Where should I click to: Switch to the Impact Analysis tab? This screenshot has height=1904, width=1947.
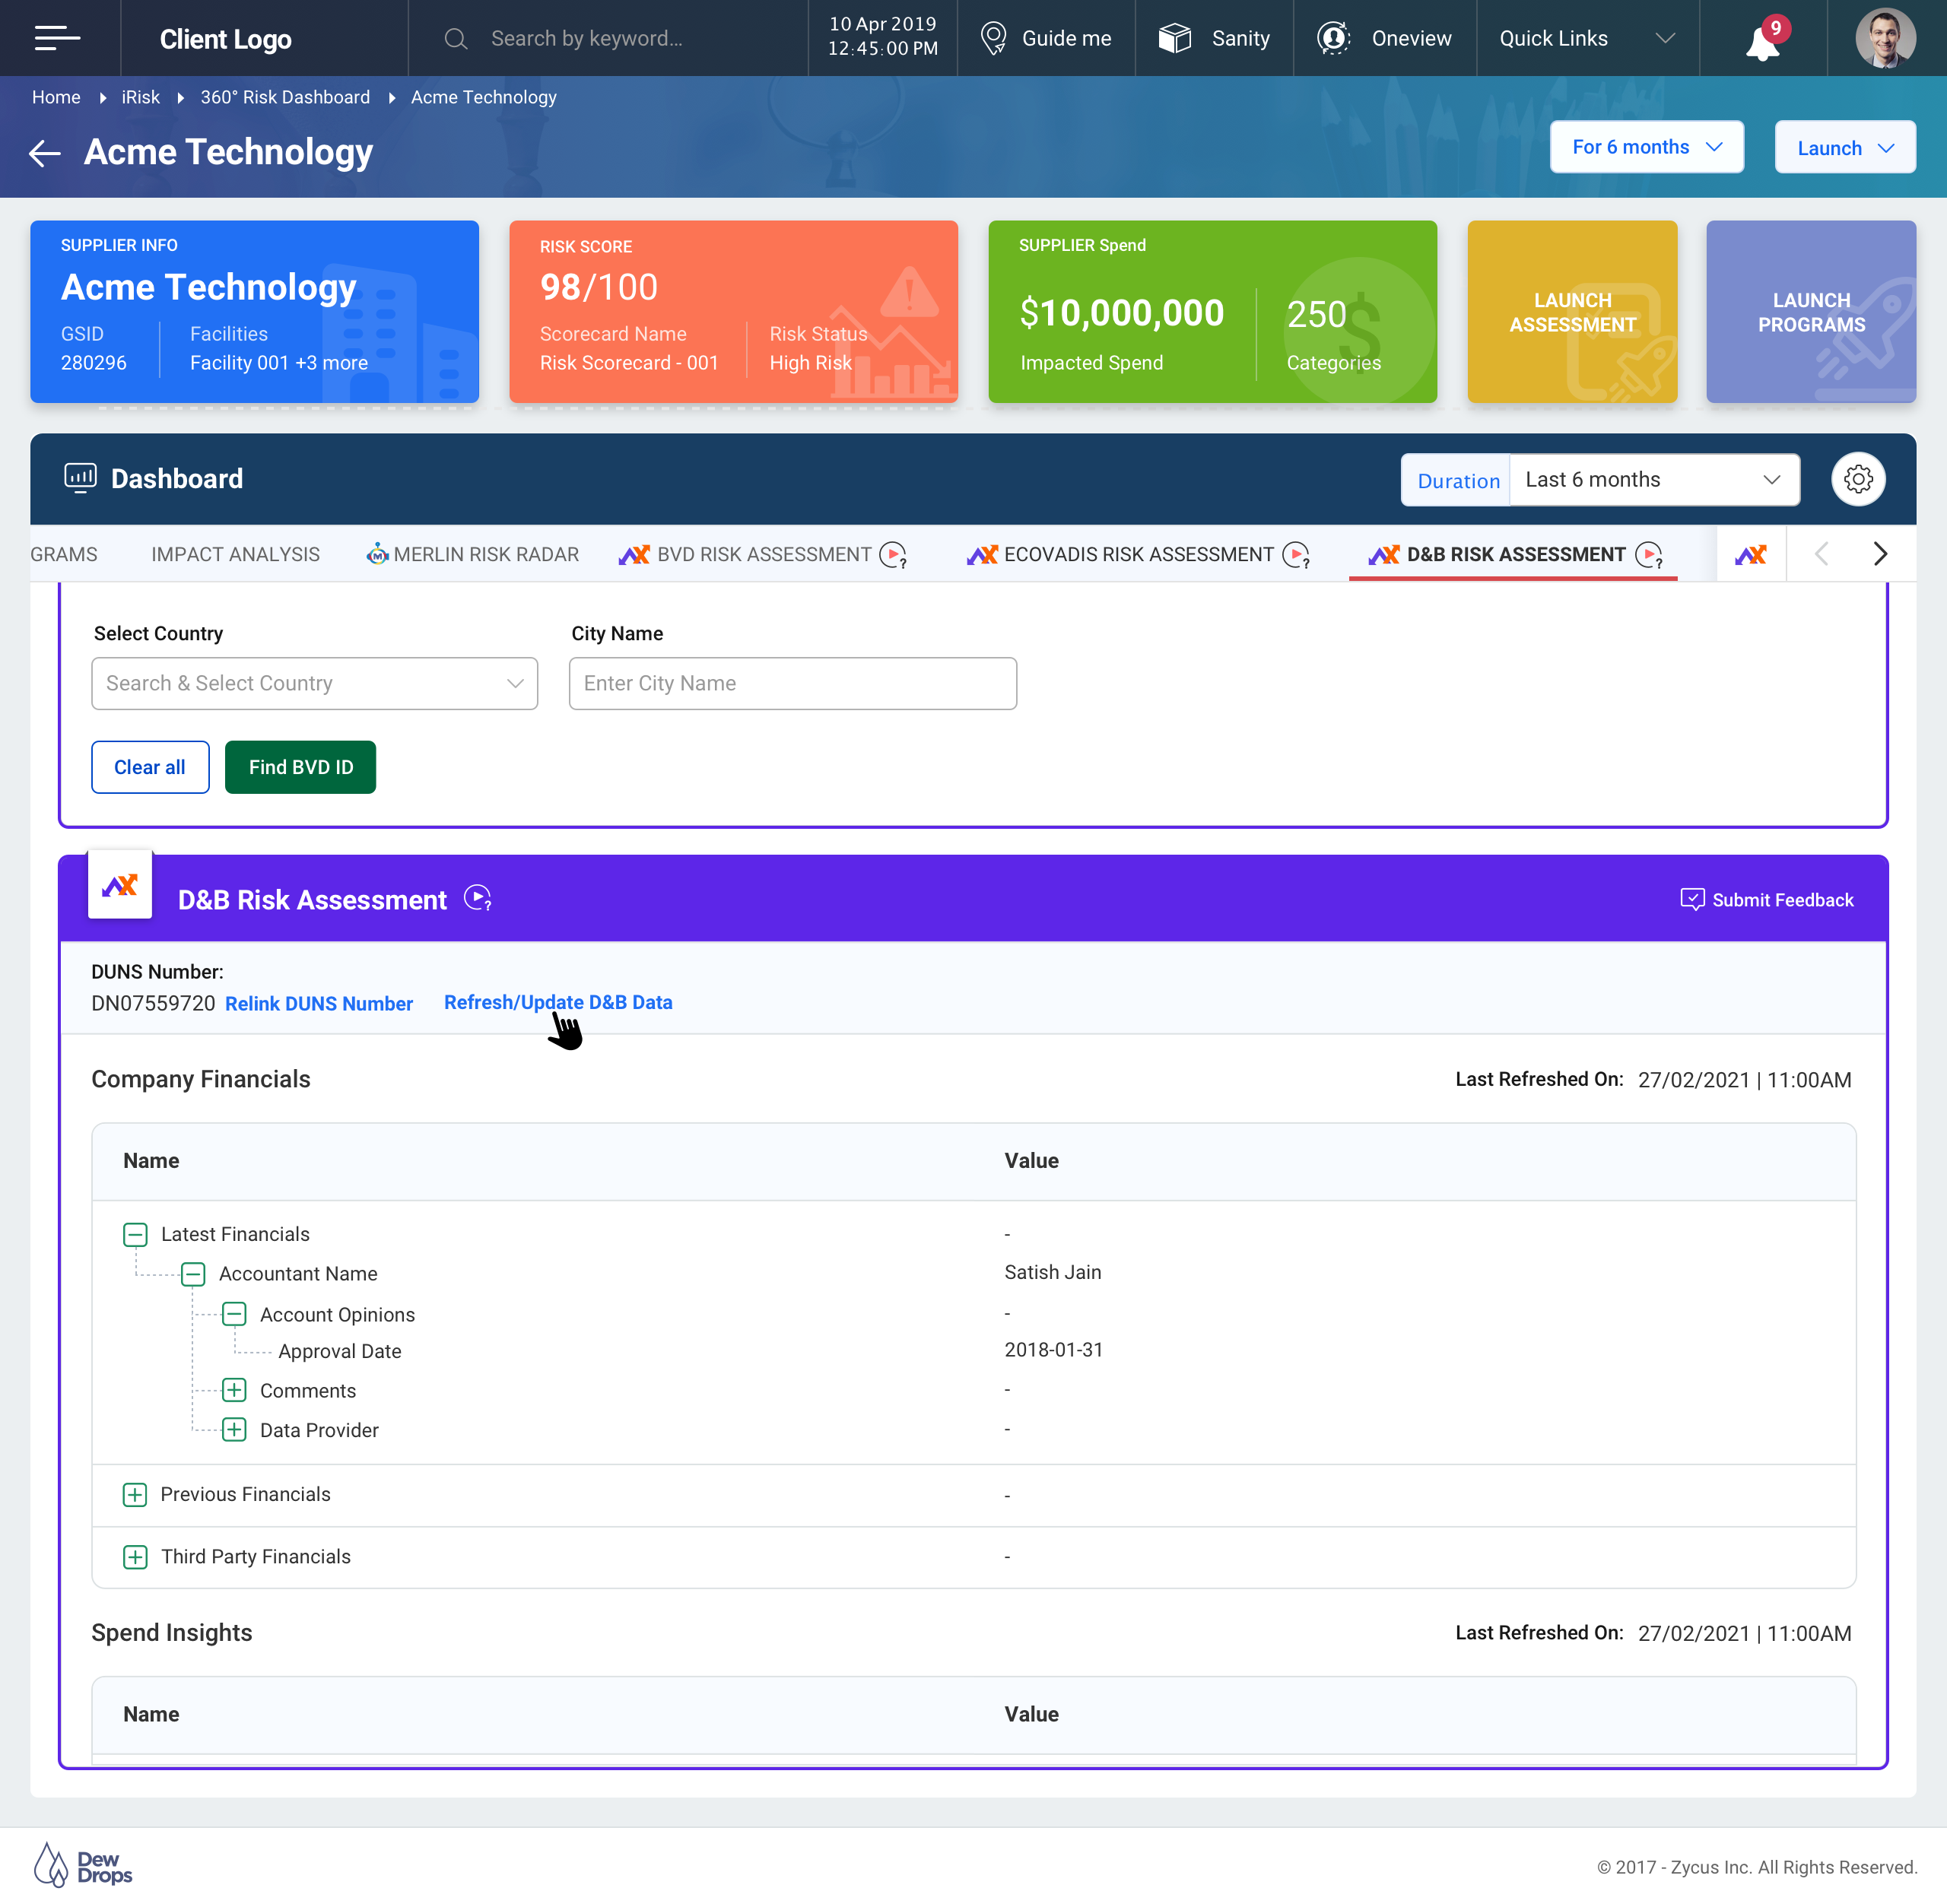235,554
